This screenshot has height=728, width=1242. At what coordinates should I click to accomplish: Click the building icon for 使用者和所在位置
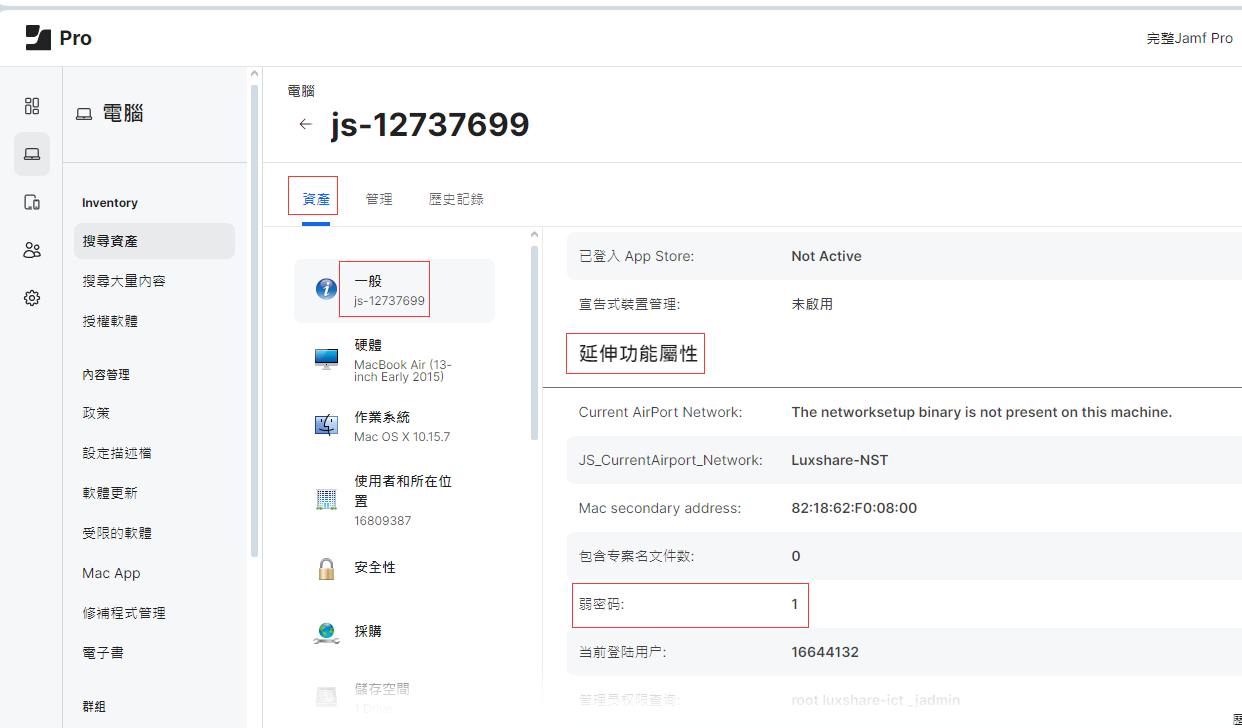[326, 497]
